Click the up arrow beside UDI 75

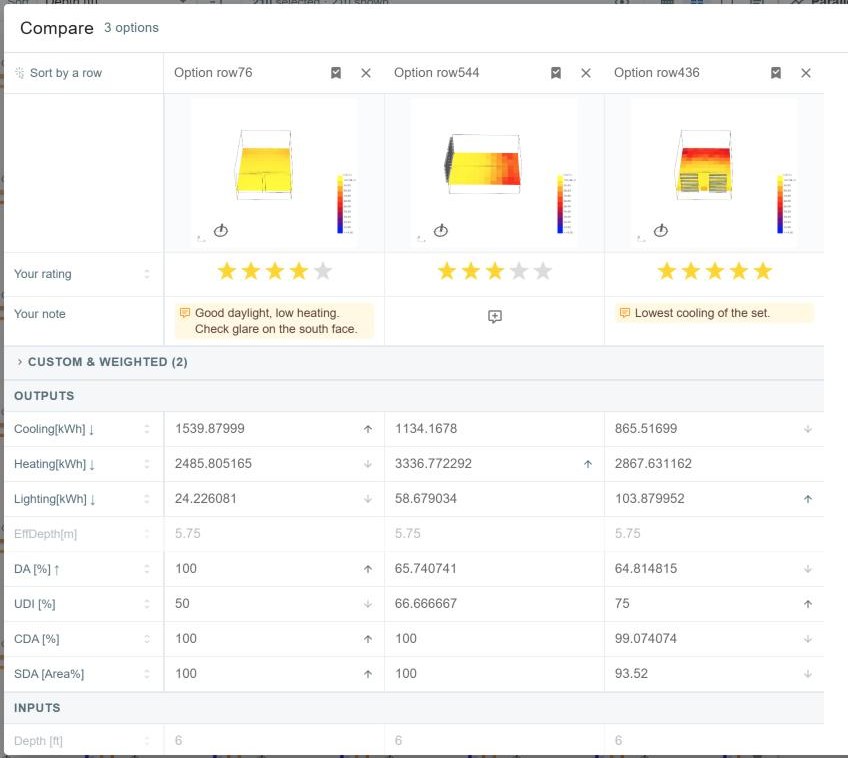click(808, 604)
